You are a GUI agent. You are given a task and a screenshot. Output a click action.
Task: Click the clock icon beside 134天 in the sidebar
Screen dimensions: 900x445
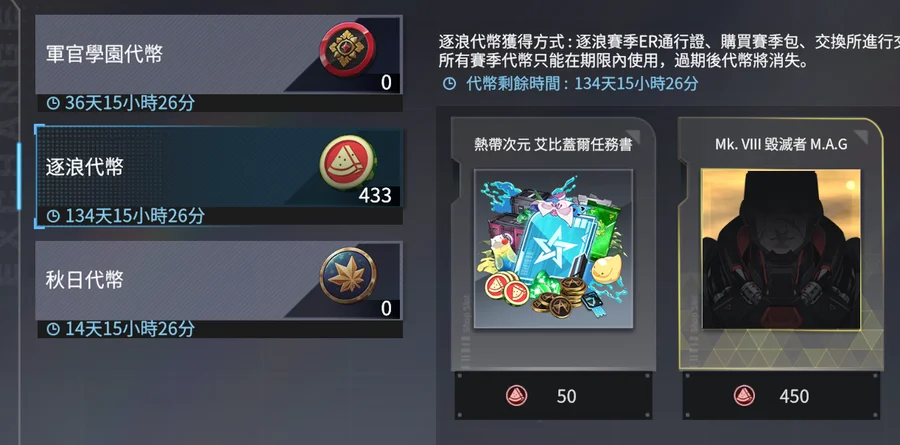pos(53,216)
